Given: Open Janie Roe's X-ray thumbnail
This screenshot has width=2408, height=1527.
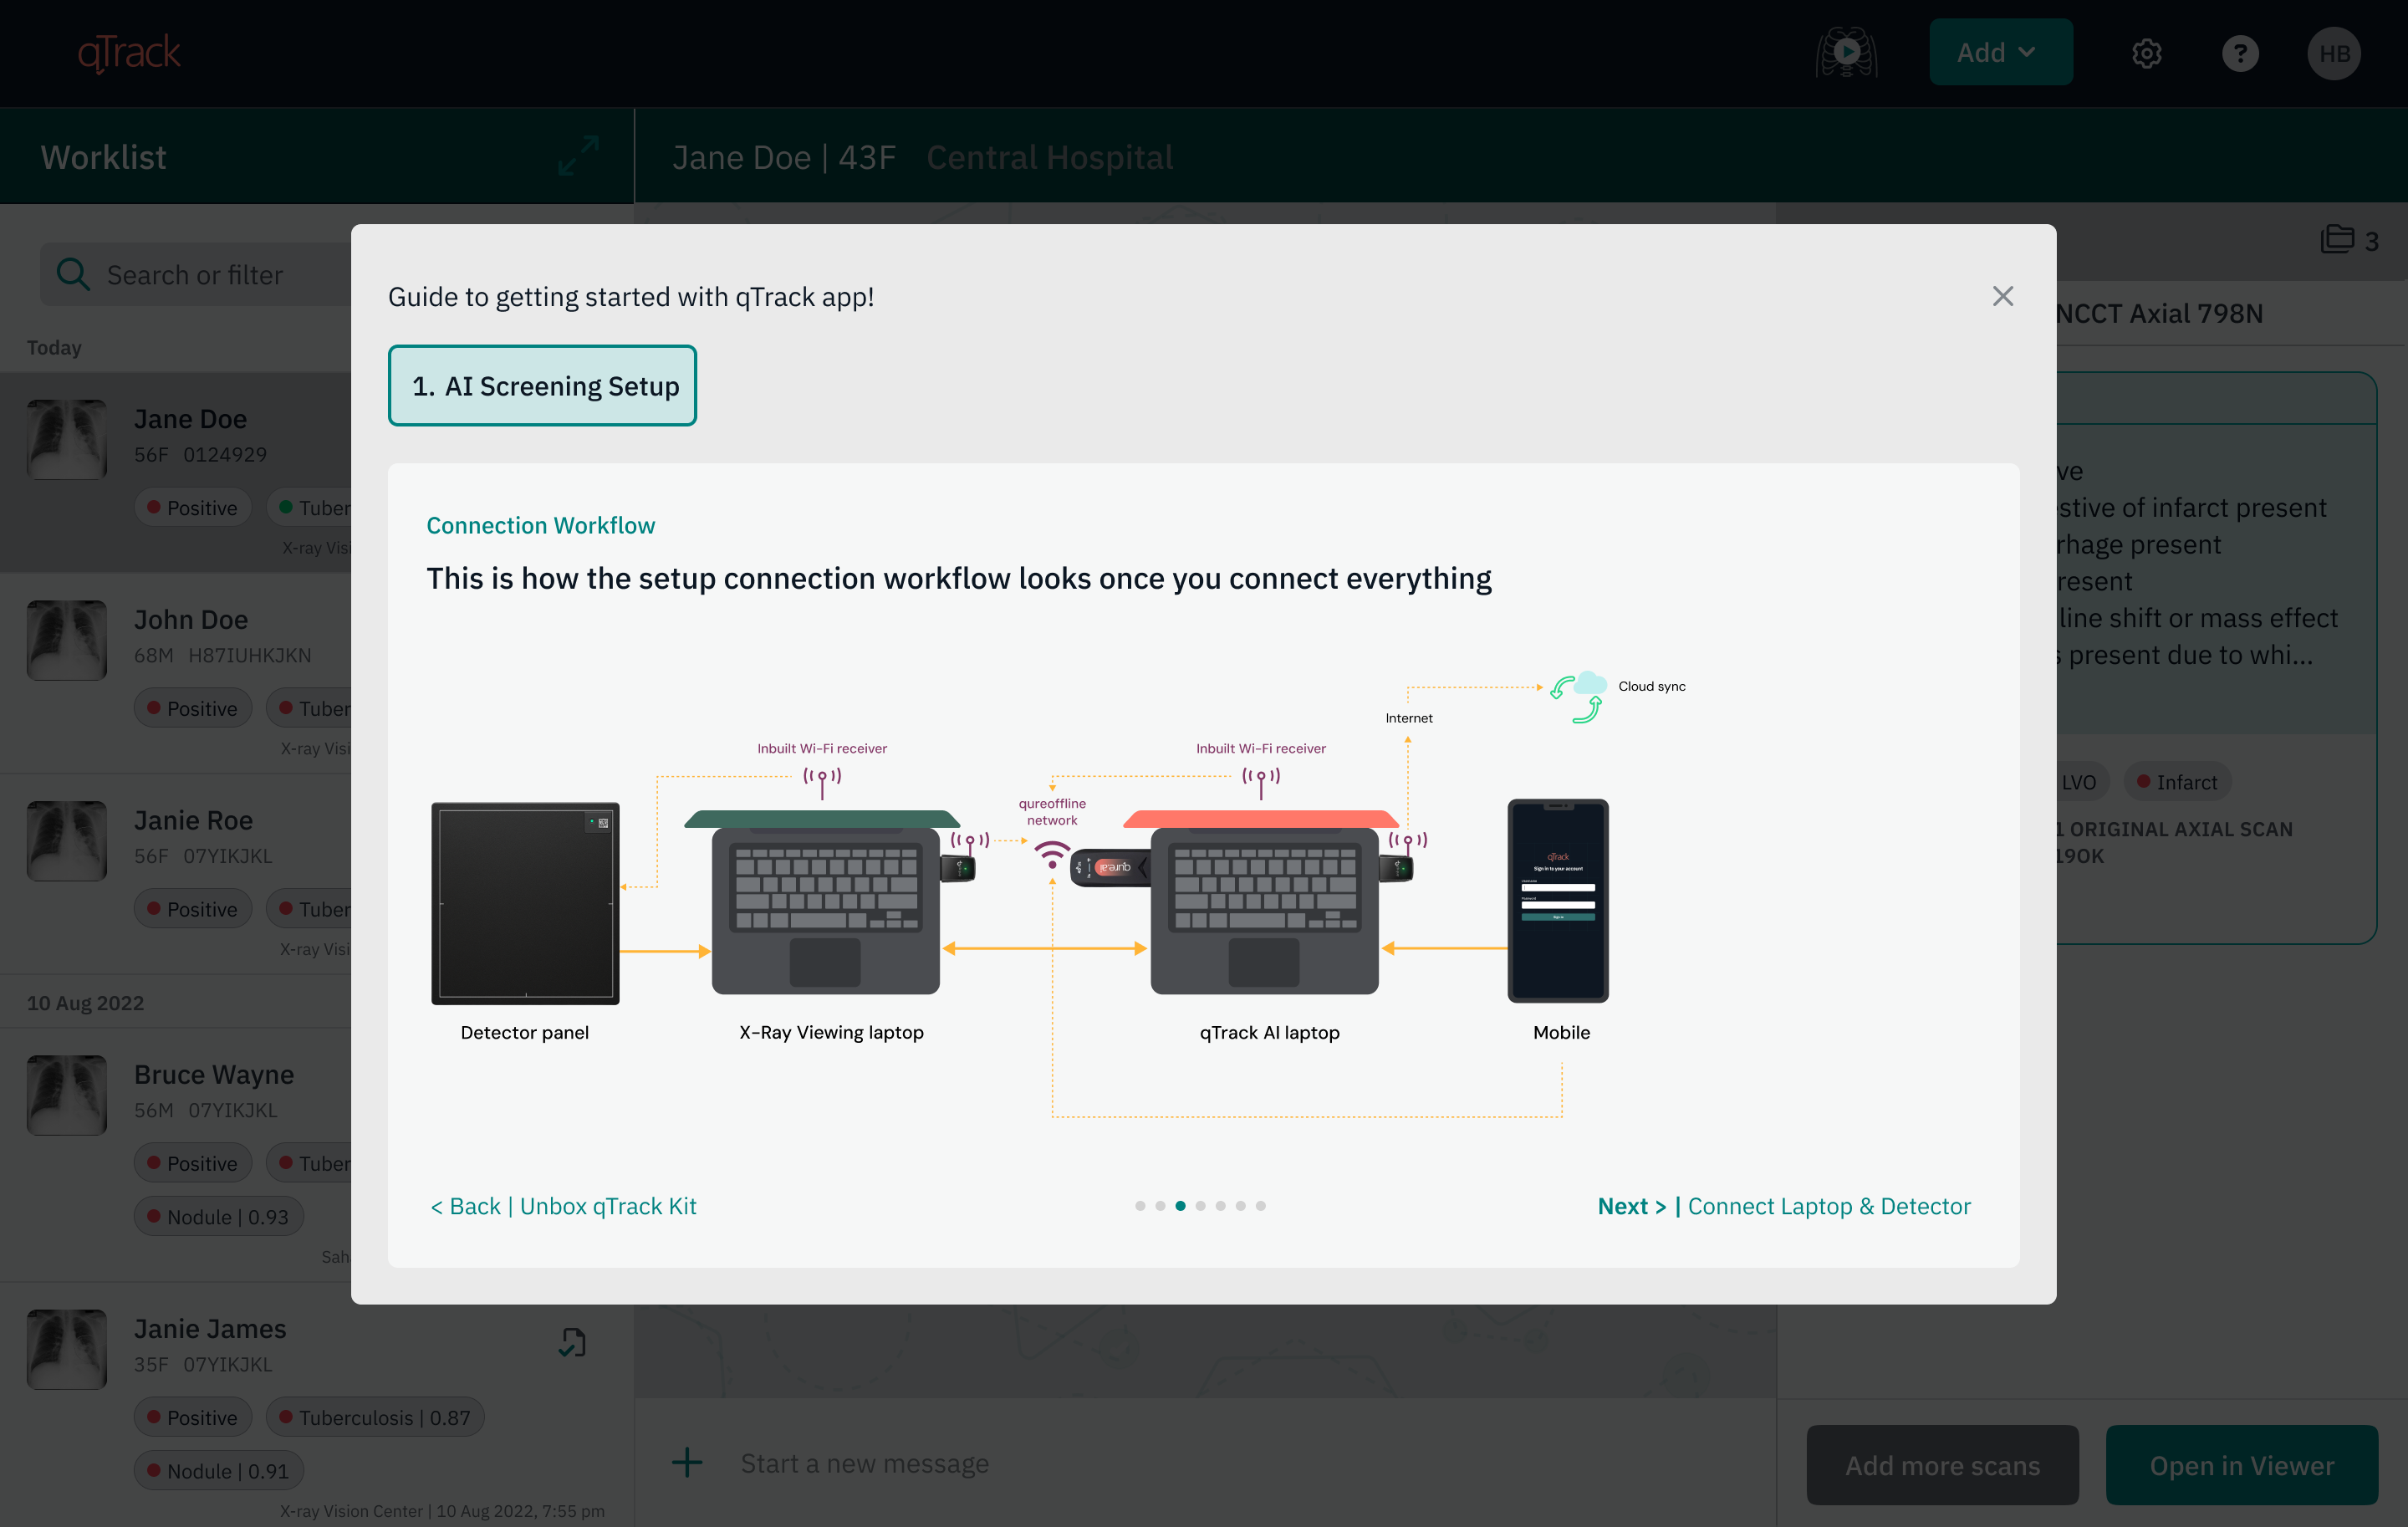Looking at the screenshot, I should click(67, 841).
